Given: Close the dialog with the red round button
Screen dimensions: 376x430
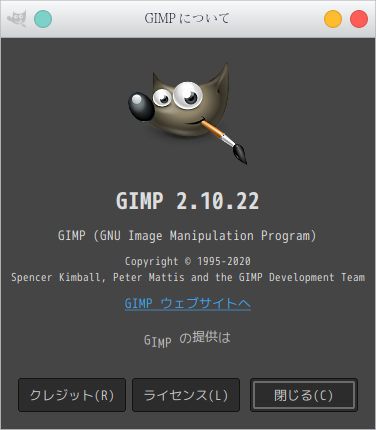Looking at the screenshot, I should click(359, 19).
